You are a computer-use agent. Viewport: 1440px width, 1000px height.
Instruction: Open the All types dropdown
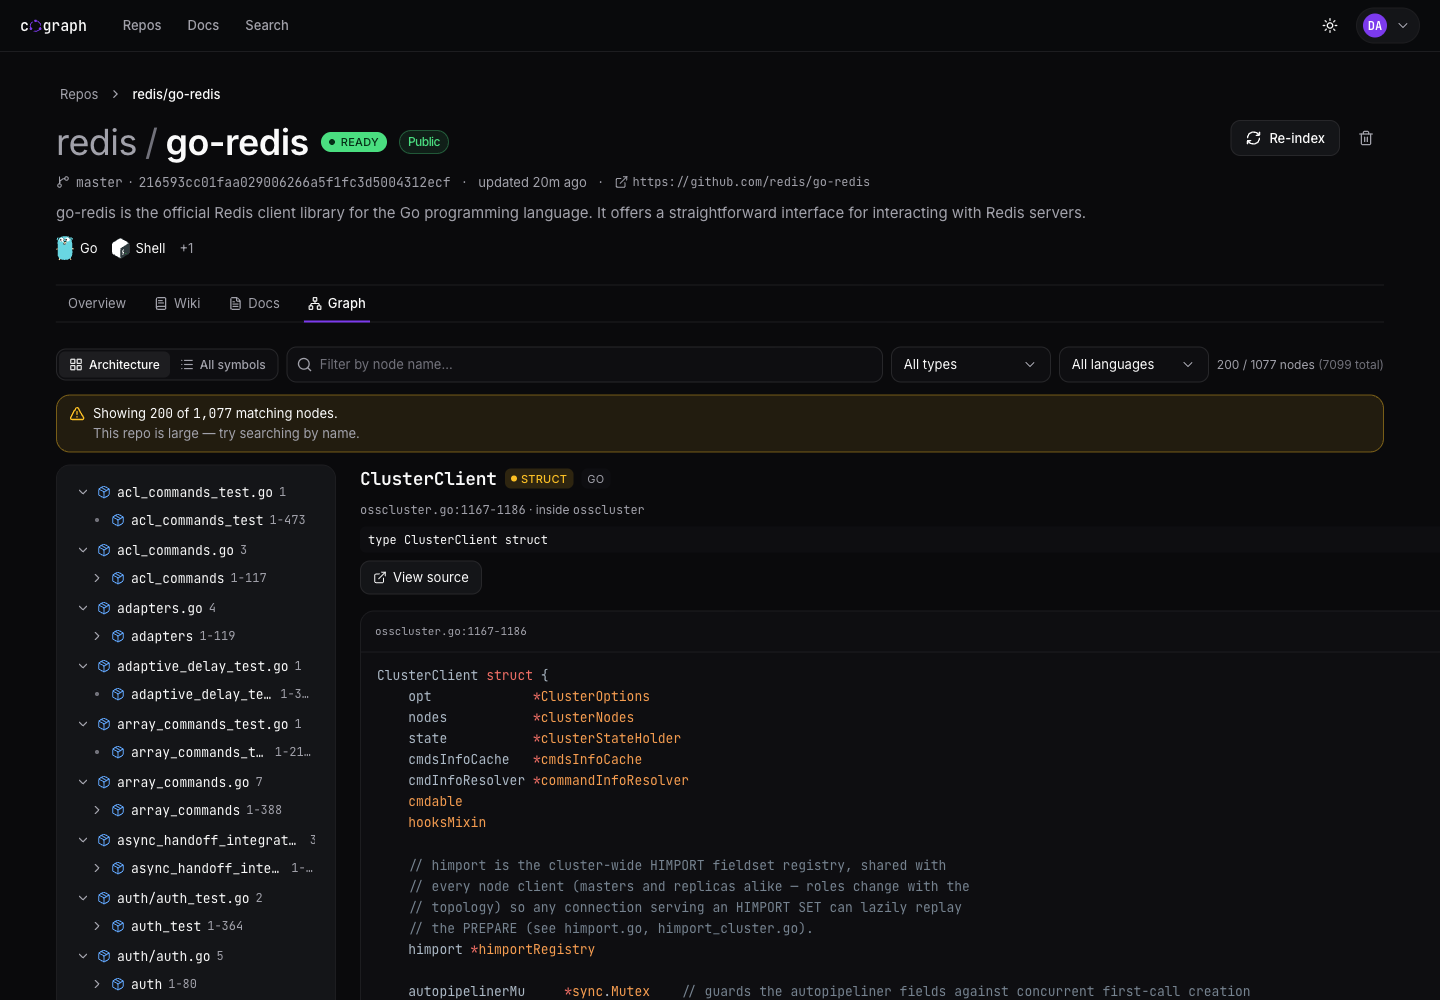[x=970, y=365]
